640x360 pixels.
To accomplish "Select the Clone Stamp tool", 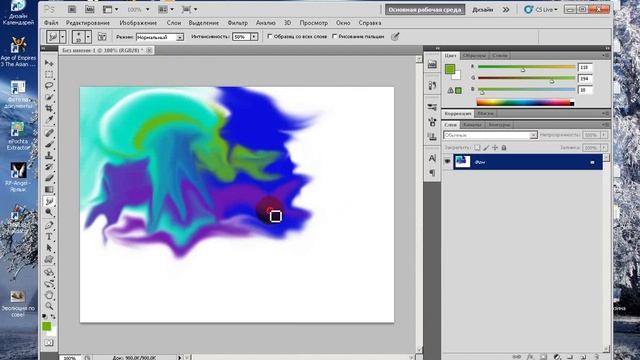I will click(49, 156).
